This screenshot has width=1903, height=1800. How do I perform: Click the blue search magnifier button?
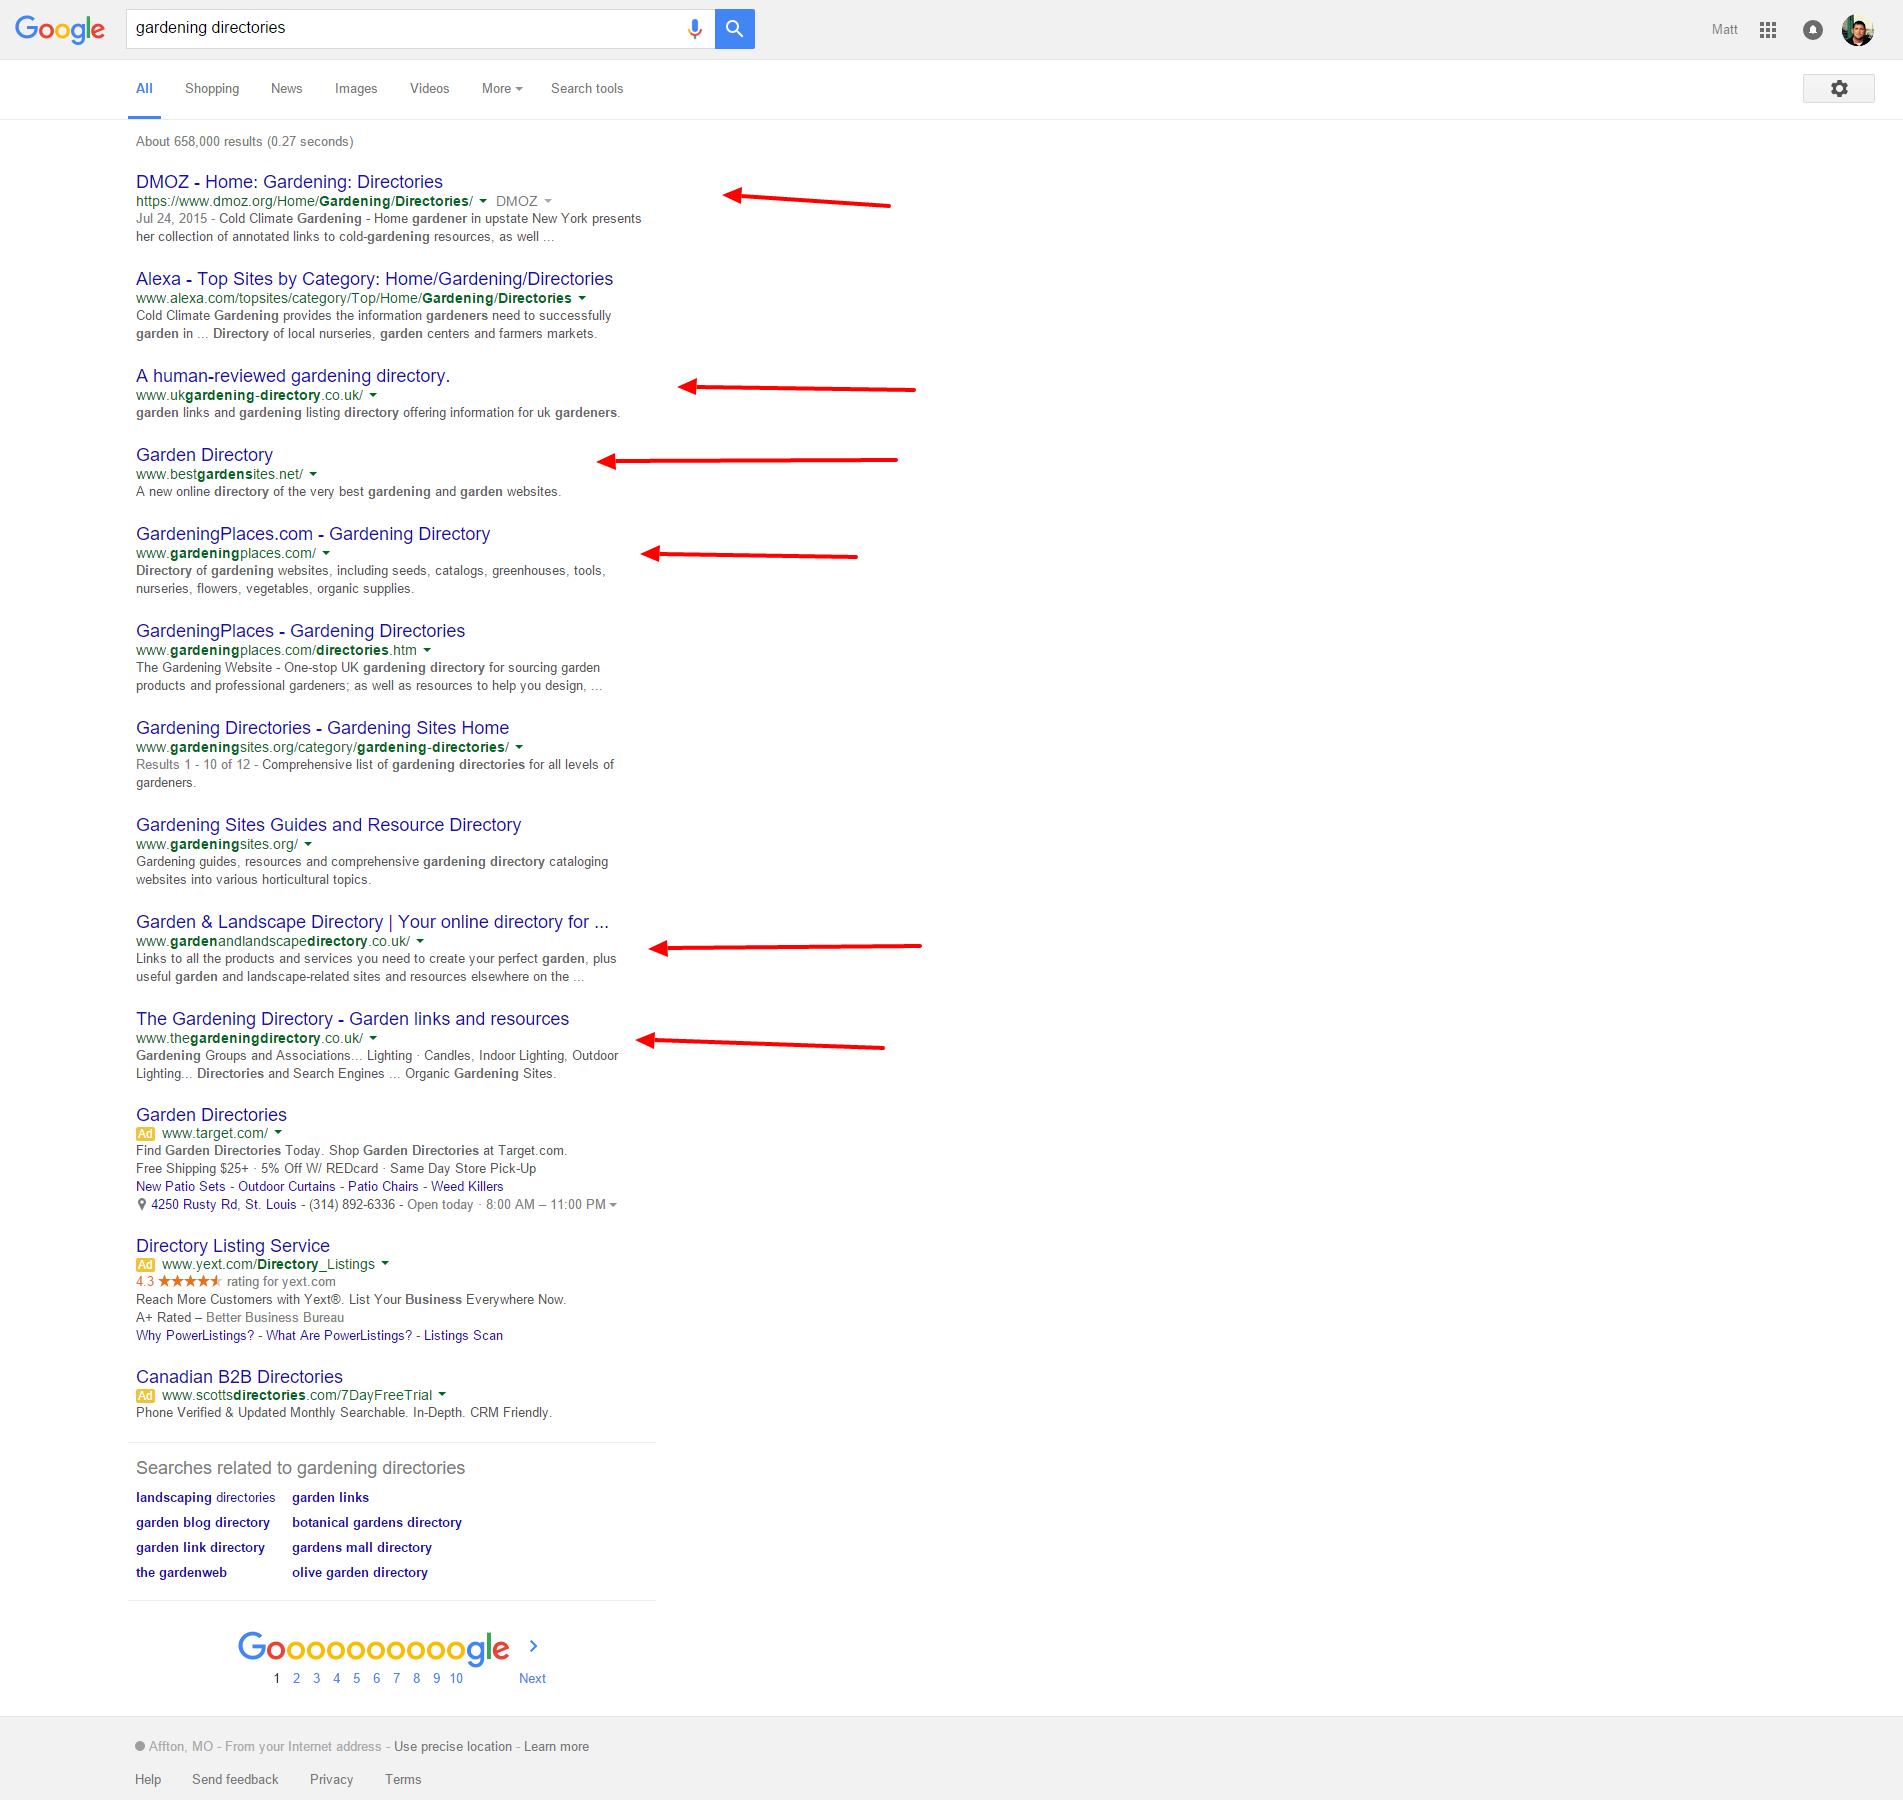click(735, 29)
